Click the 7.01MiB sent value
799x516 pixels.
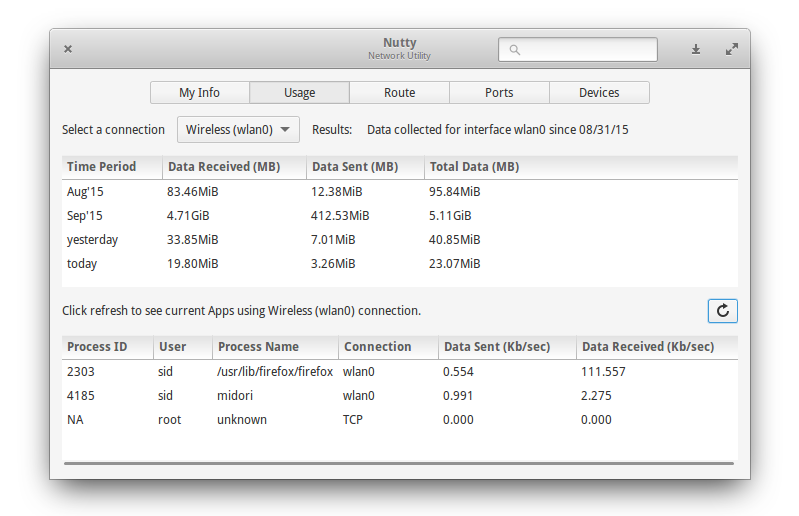click(333, 240)
